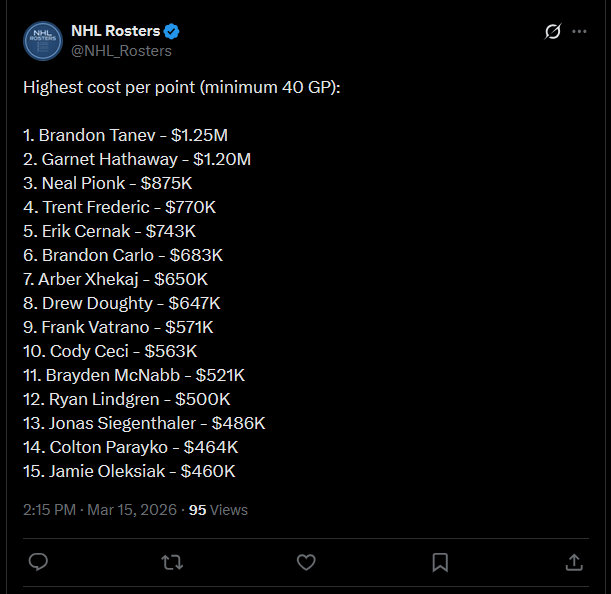The image size is (611, 594).
Task: Click the Reply speech bubble icon
Action: 38,562
